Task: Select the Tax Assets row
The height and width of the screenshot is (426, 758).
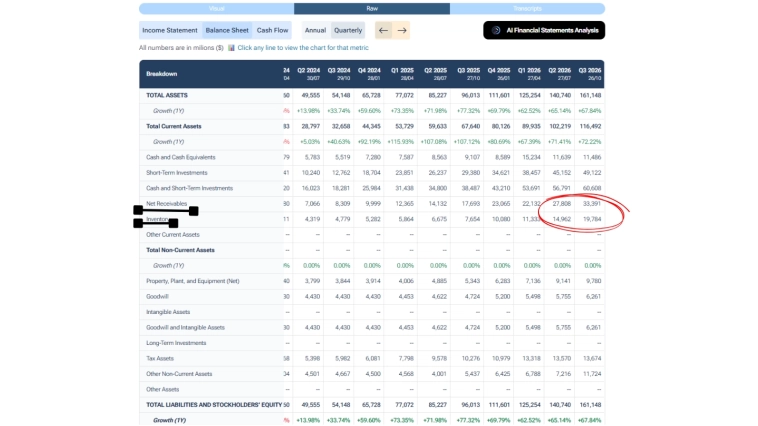Action: tap(162, 358)
